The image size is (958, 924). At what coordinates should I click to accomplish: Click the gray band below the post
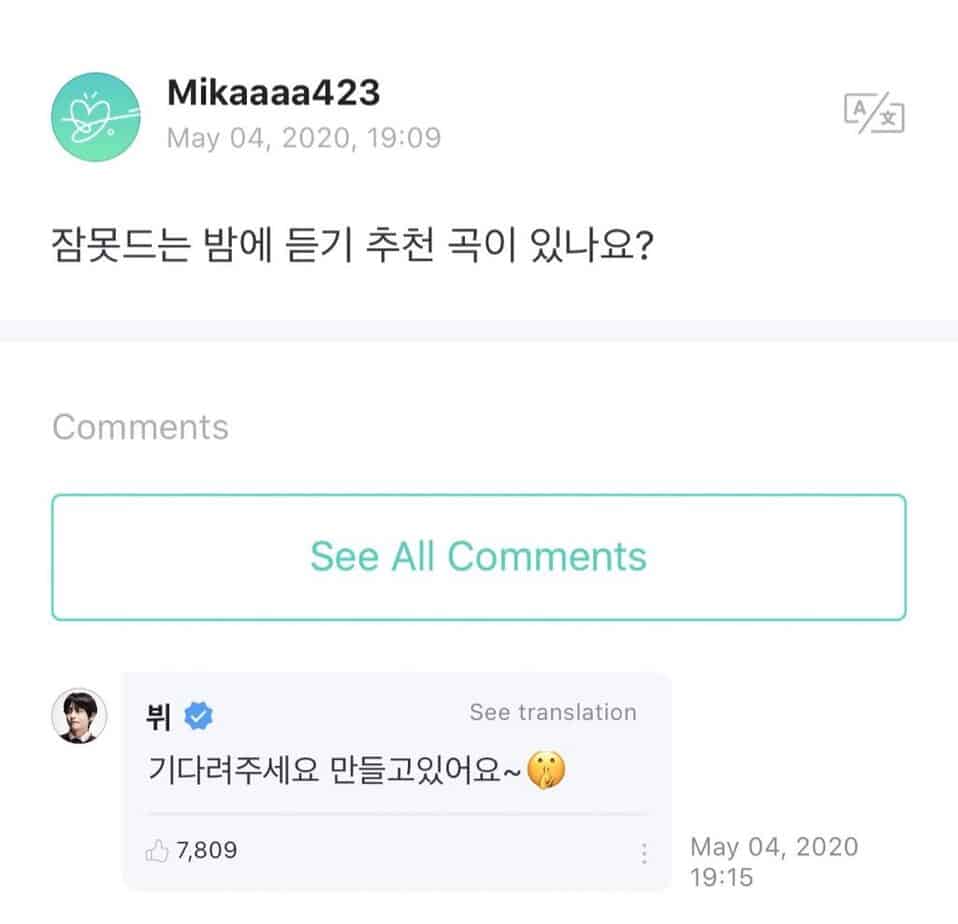click(x=479, y=331)
